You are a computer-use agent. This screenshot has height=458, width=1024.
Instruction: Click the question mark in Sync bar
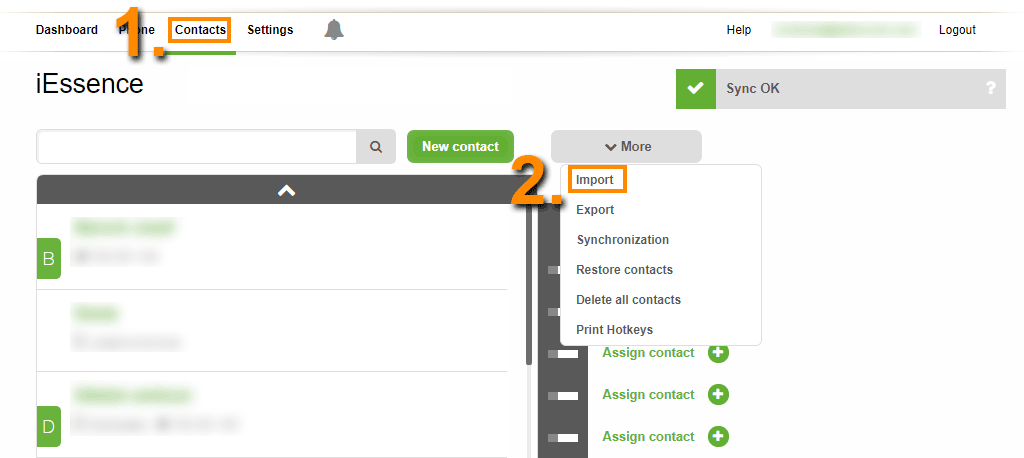pos(990,89)
